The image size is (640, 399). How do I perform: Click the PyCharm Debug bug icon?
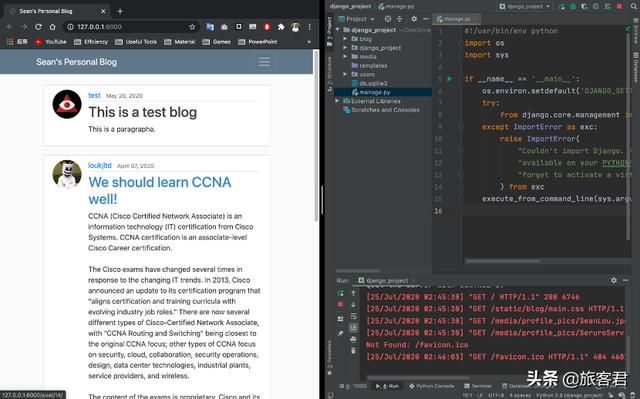(x=573, y=7)
